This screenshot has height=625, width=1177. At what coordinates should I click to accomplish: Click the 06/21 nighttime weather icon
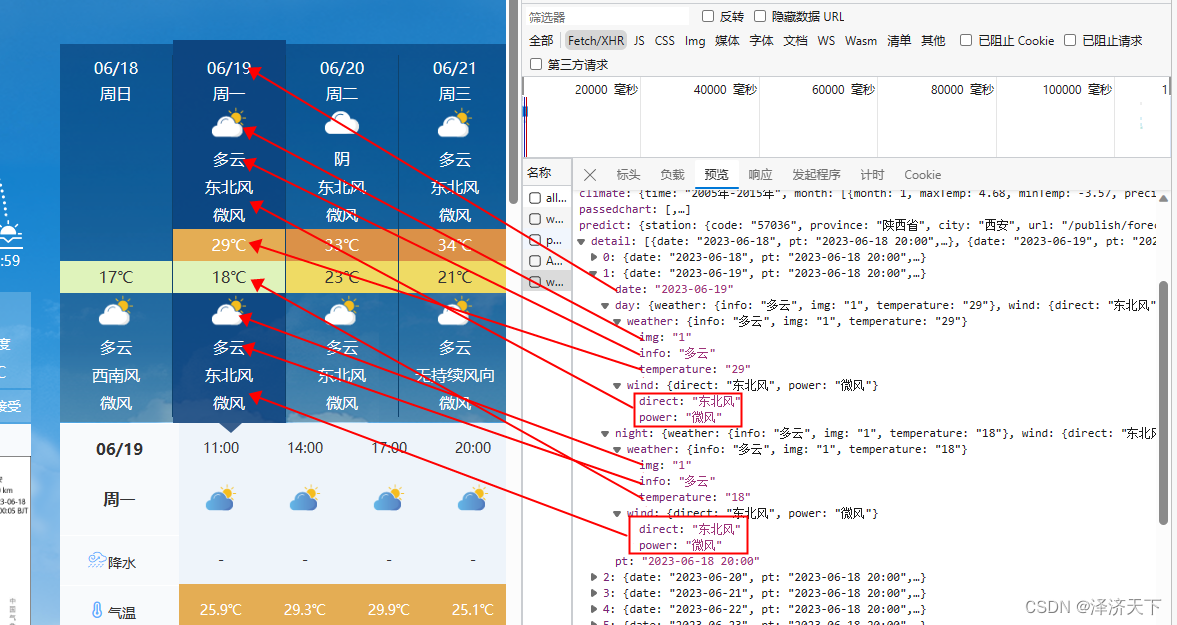454,312
